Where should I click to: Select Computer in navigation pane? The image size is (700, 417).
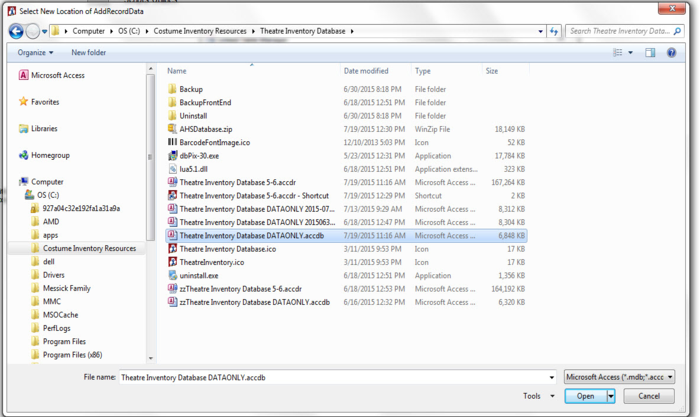coord(41,182)
